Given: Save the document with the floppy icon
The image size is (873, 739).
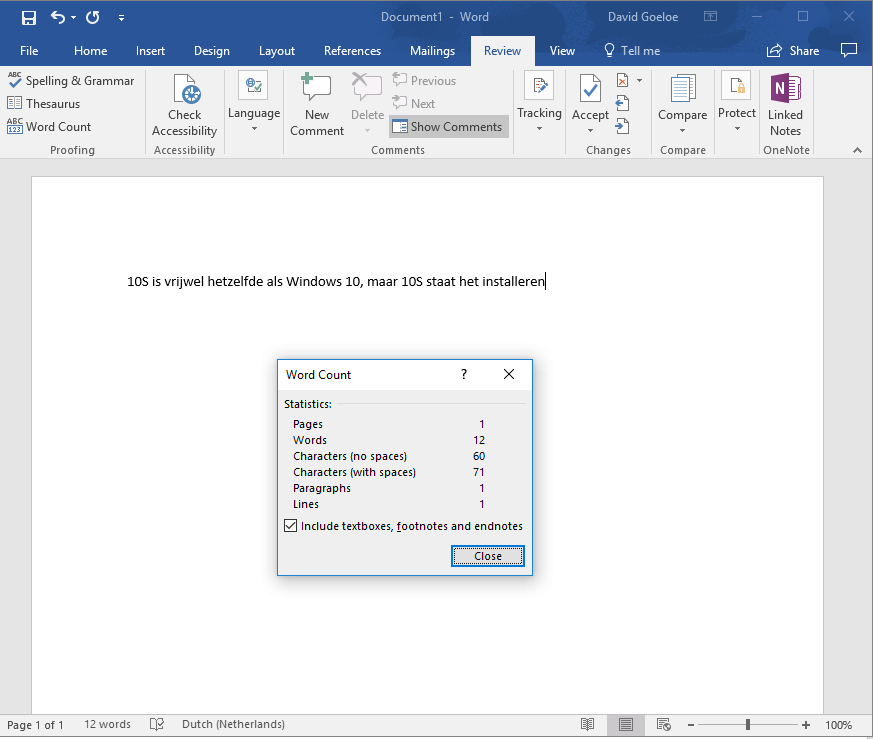Looking at the screenshot, I should pyautogui.click(x=28, y=18).
